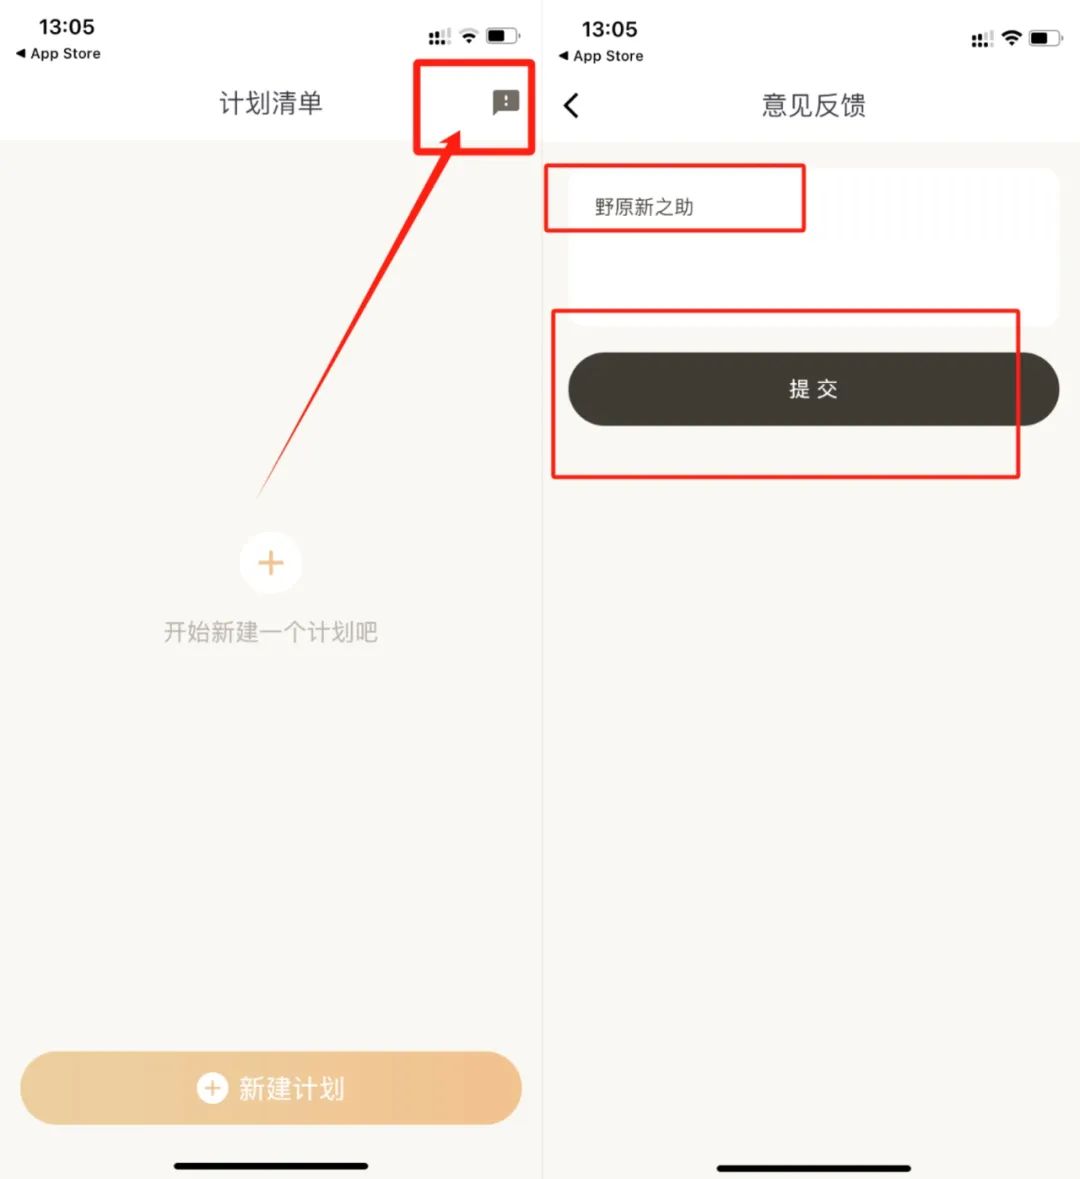Tap the home indicator bar under 新建计划
Image resolution: width=1080 pixels, height=1179 pixels.
pyautogui.click(x=271, y=1165)
